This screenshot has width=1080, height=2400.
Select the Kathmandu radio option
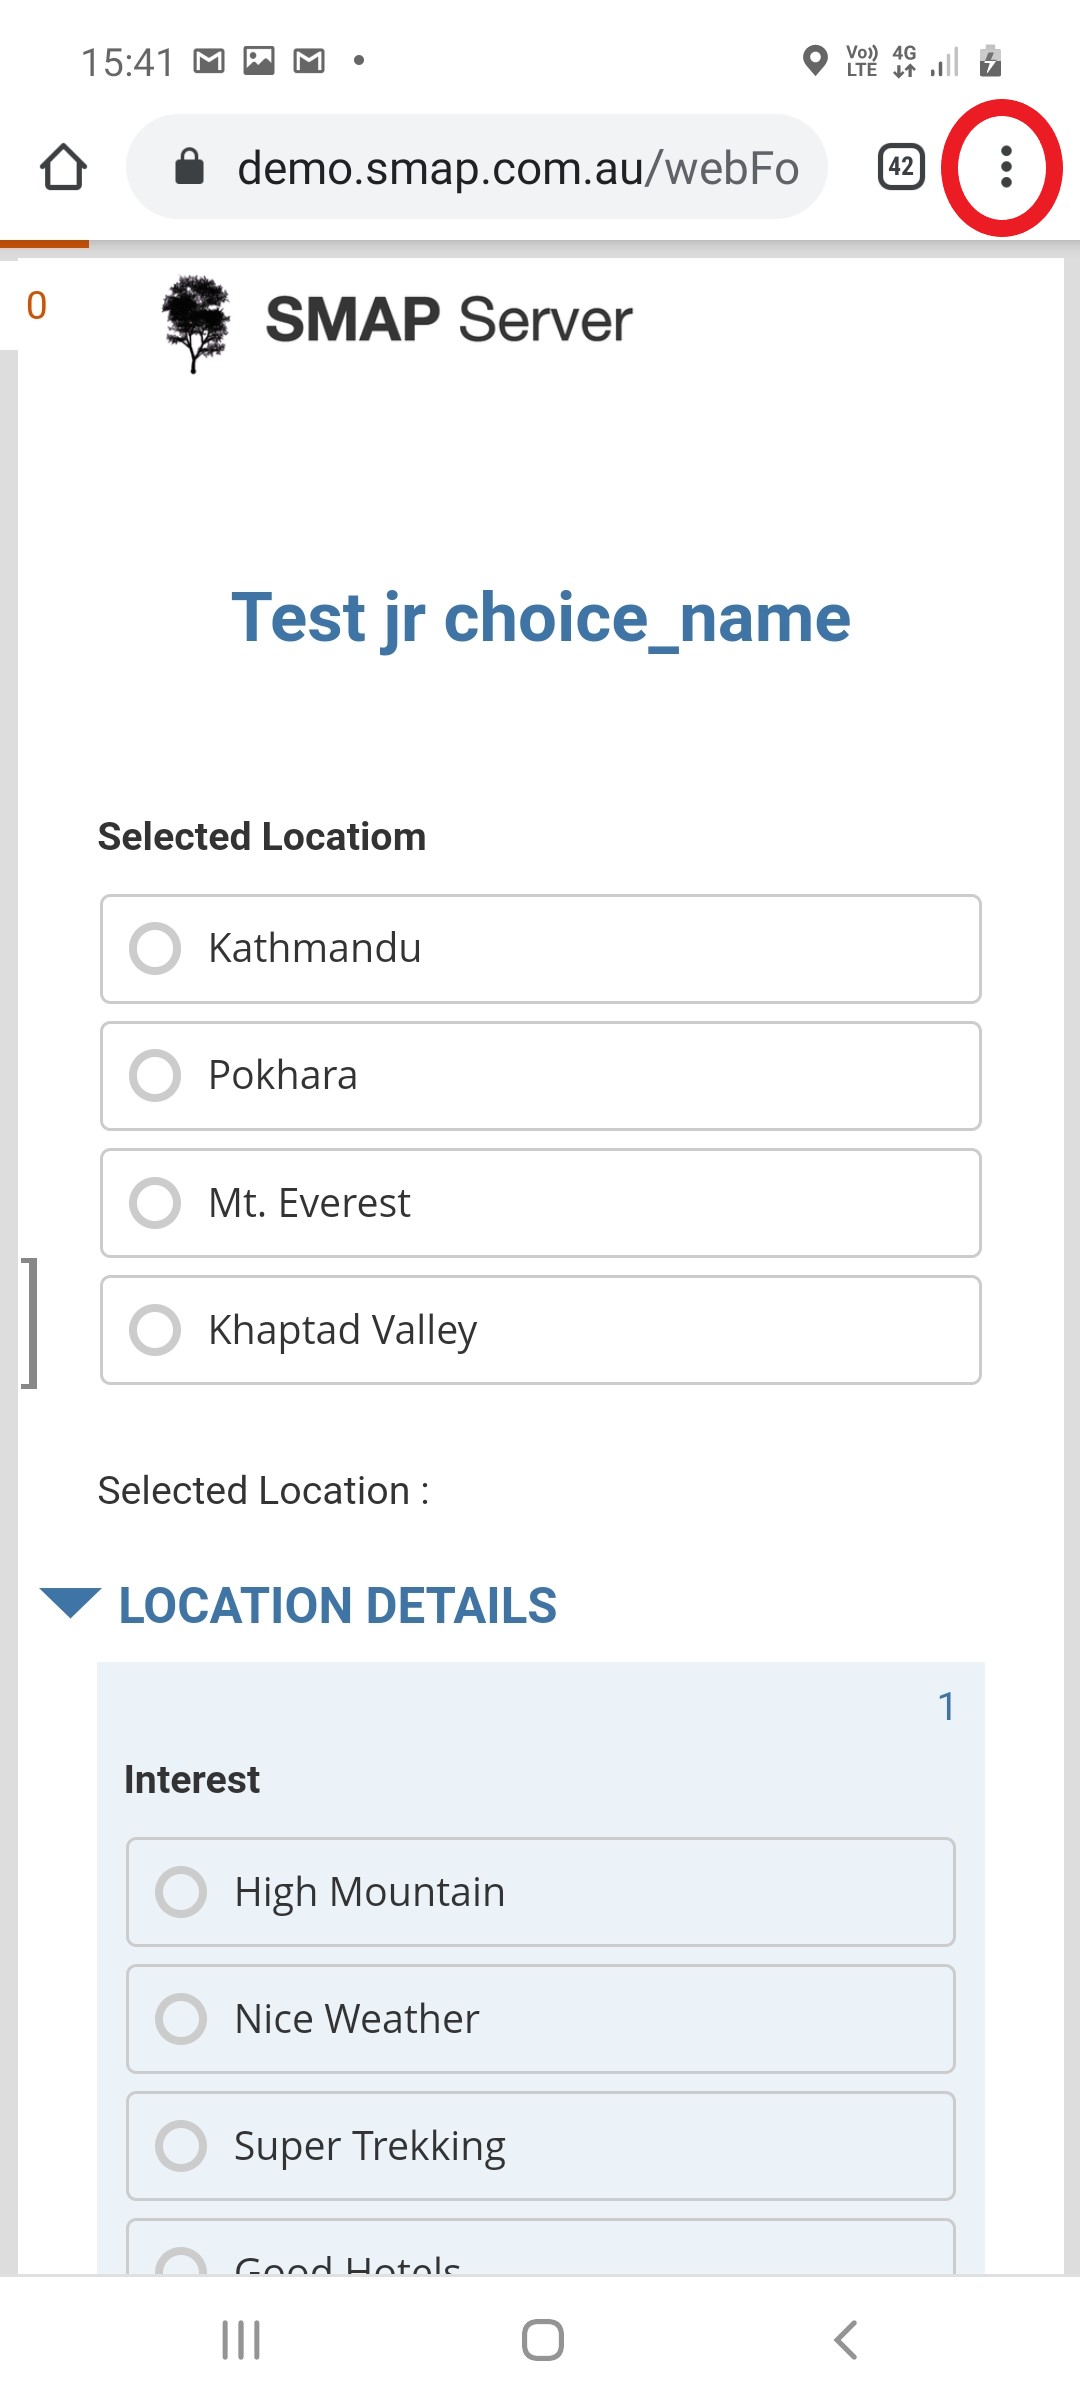click(155, 949)
